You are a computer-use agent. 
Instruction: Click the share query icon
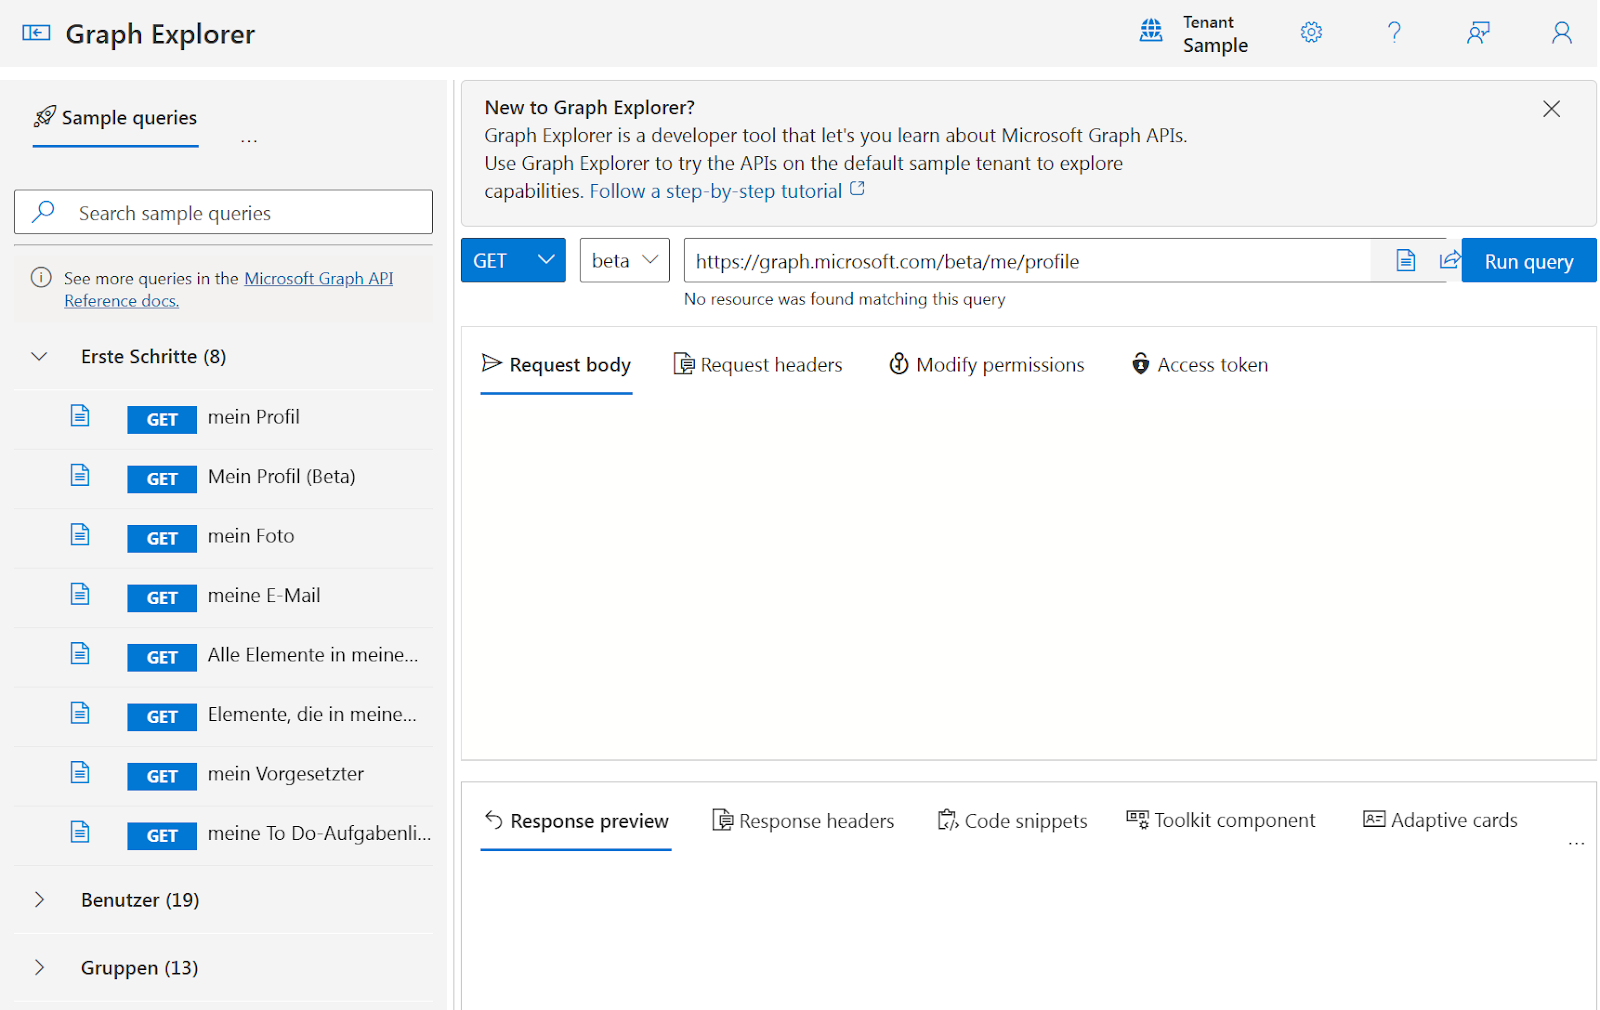tap(1449, 261)
